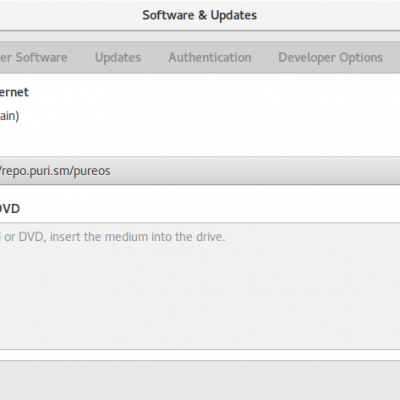The image size is (400, 400).
Task: Click the word "DVD" in the medium instructions
Action: click(x=31, y=237)
